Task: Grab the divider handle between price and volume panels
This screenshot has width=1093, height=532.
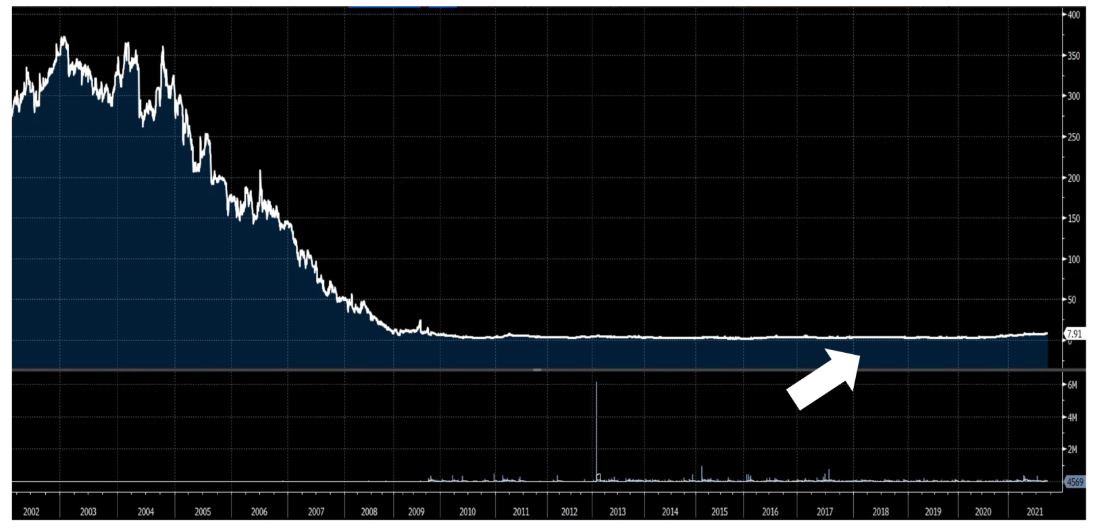Action: (537, 370)
